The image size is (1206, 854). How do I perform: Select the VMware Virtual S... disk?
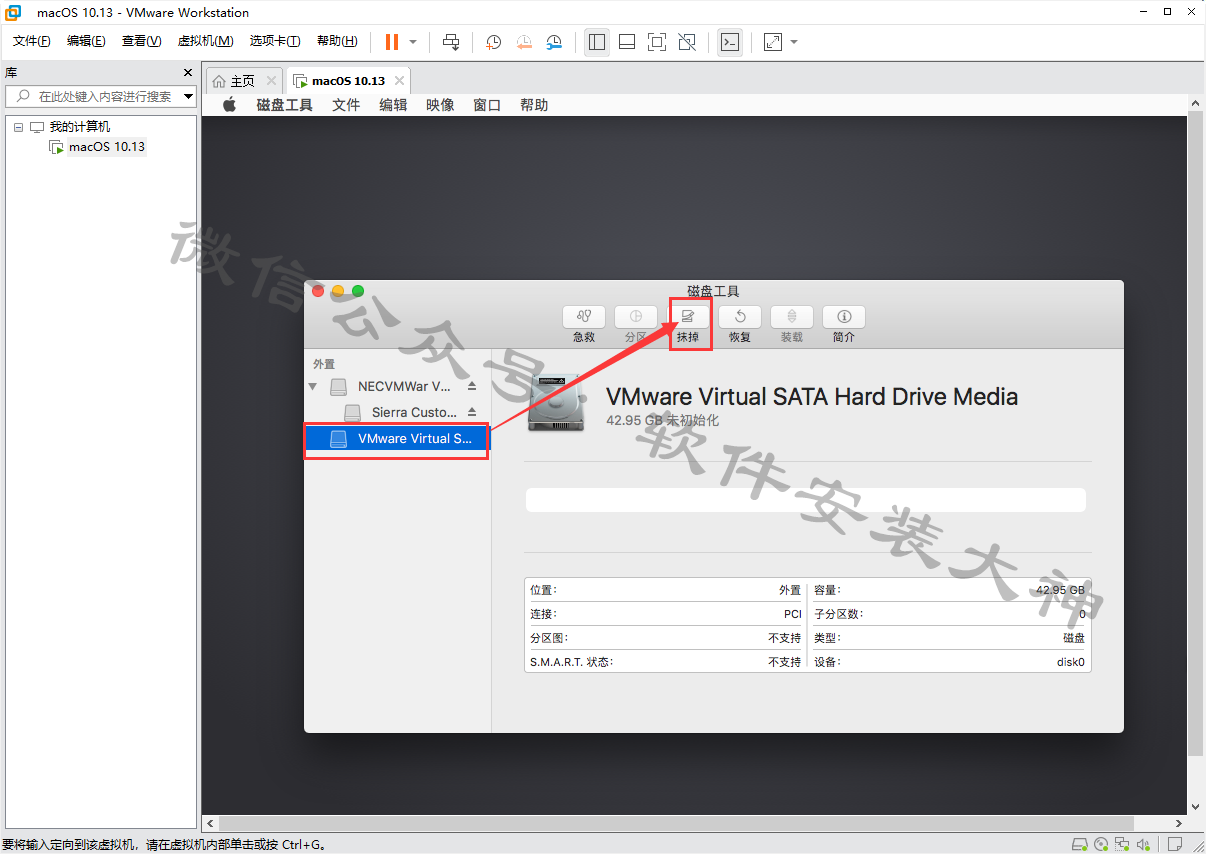[397, 438]
